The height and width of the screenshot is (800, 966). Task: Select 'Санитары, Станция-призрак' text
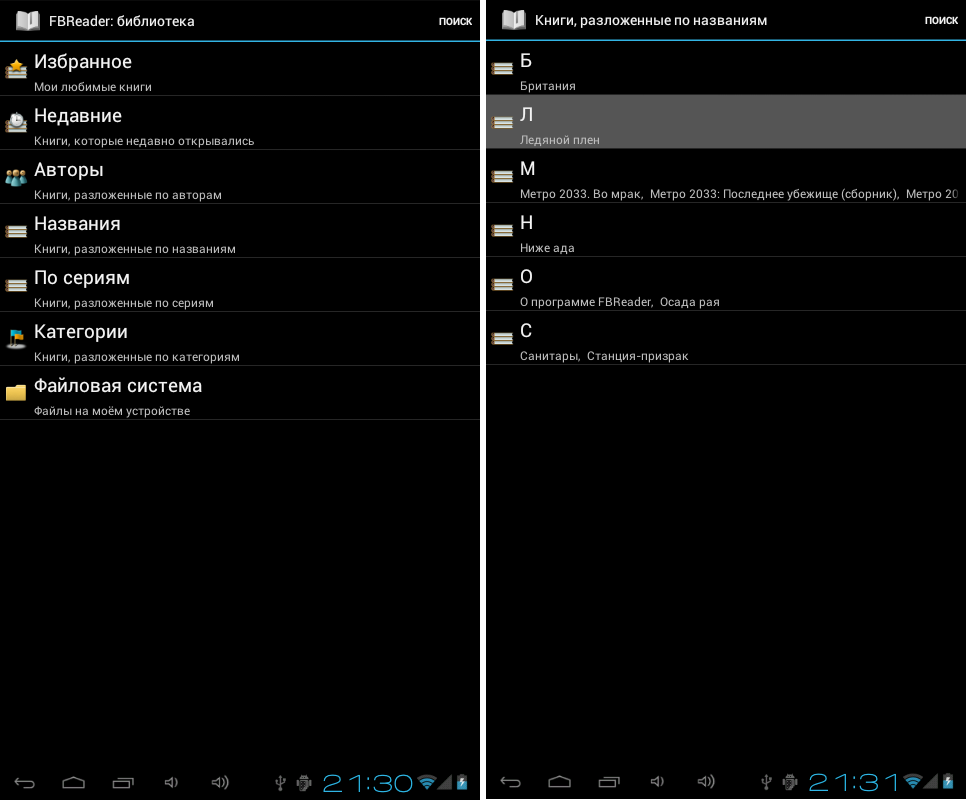pyautogui.click(x=604, y=356)
